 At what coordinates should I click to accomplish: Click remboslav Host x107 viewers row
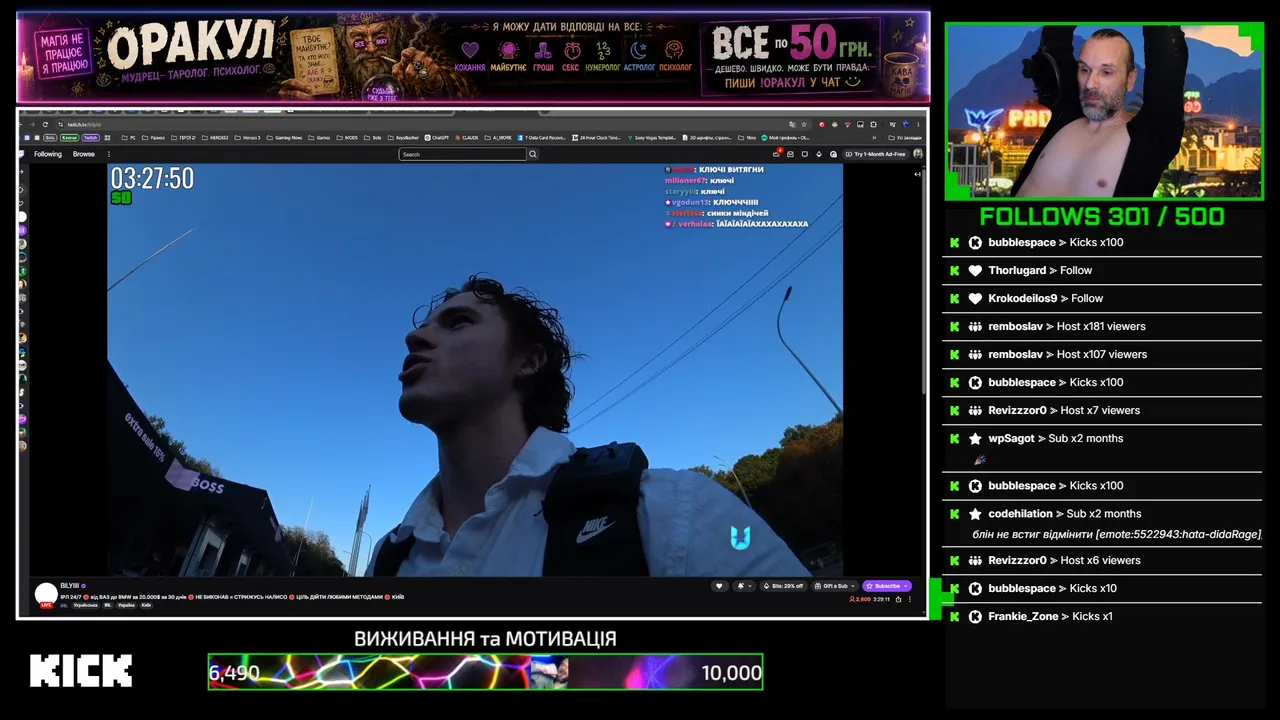(1102, 354)
